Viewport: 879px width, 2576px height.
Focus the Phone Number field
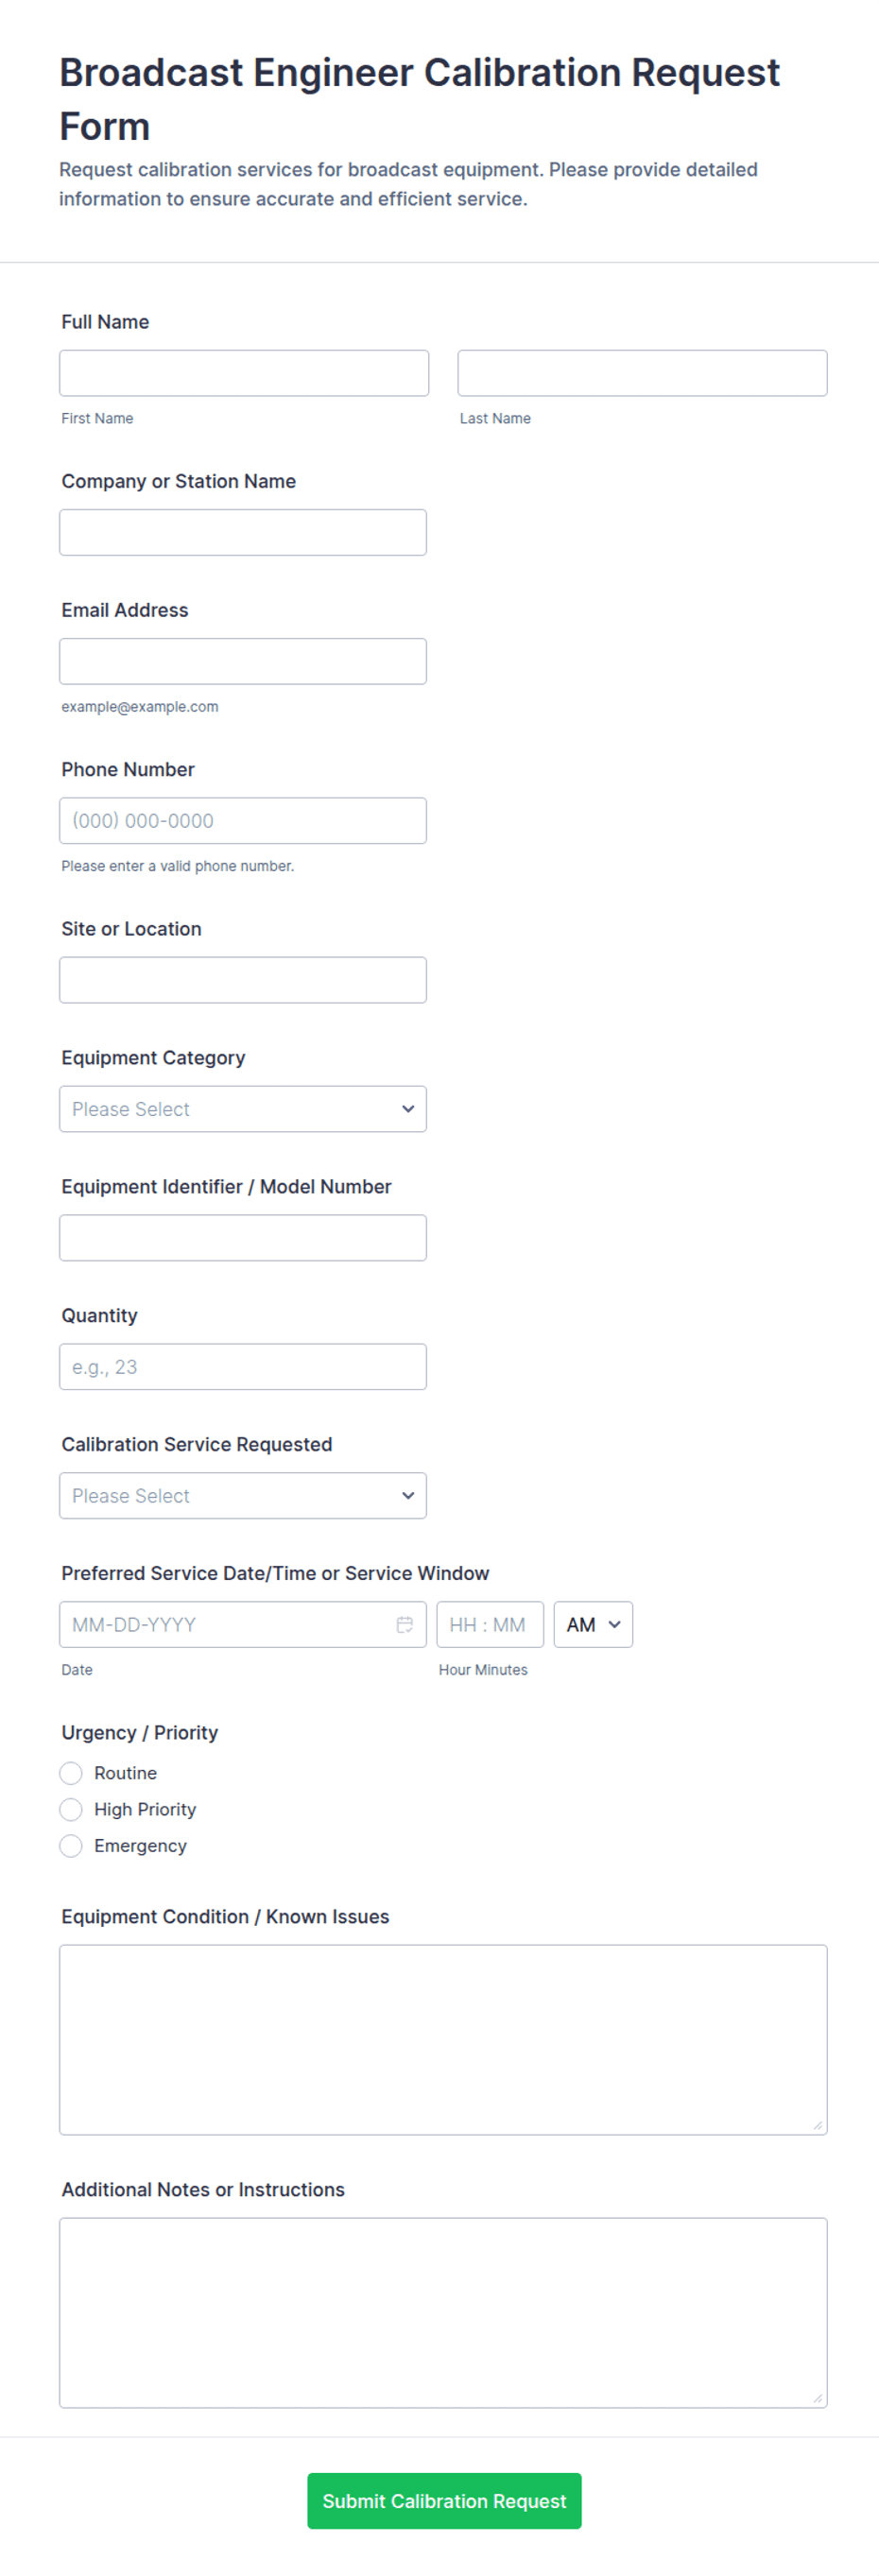point(243,820)
